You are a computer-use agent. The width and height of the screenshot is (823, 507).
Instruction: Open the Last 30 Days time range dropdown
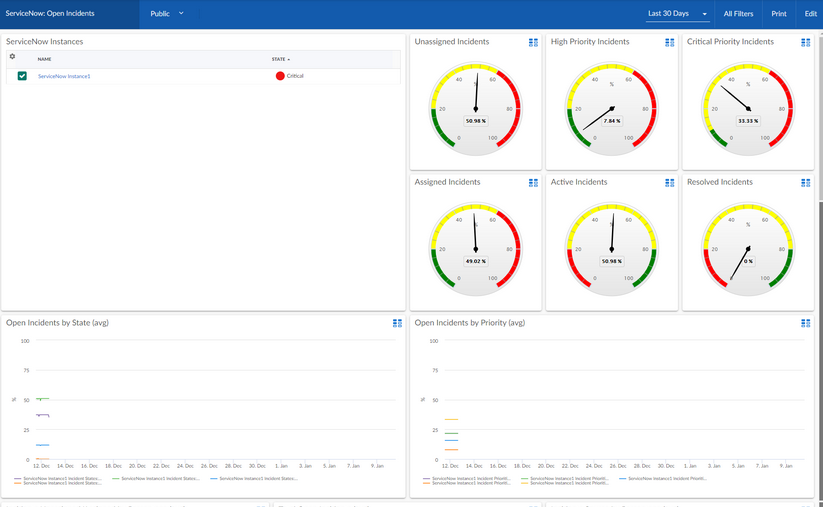click(678, 14)
